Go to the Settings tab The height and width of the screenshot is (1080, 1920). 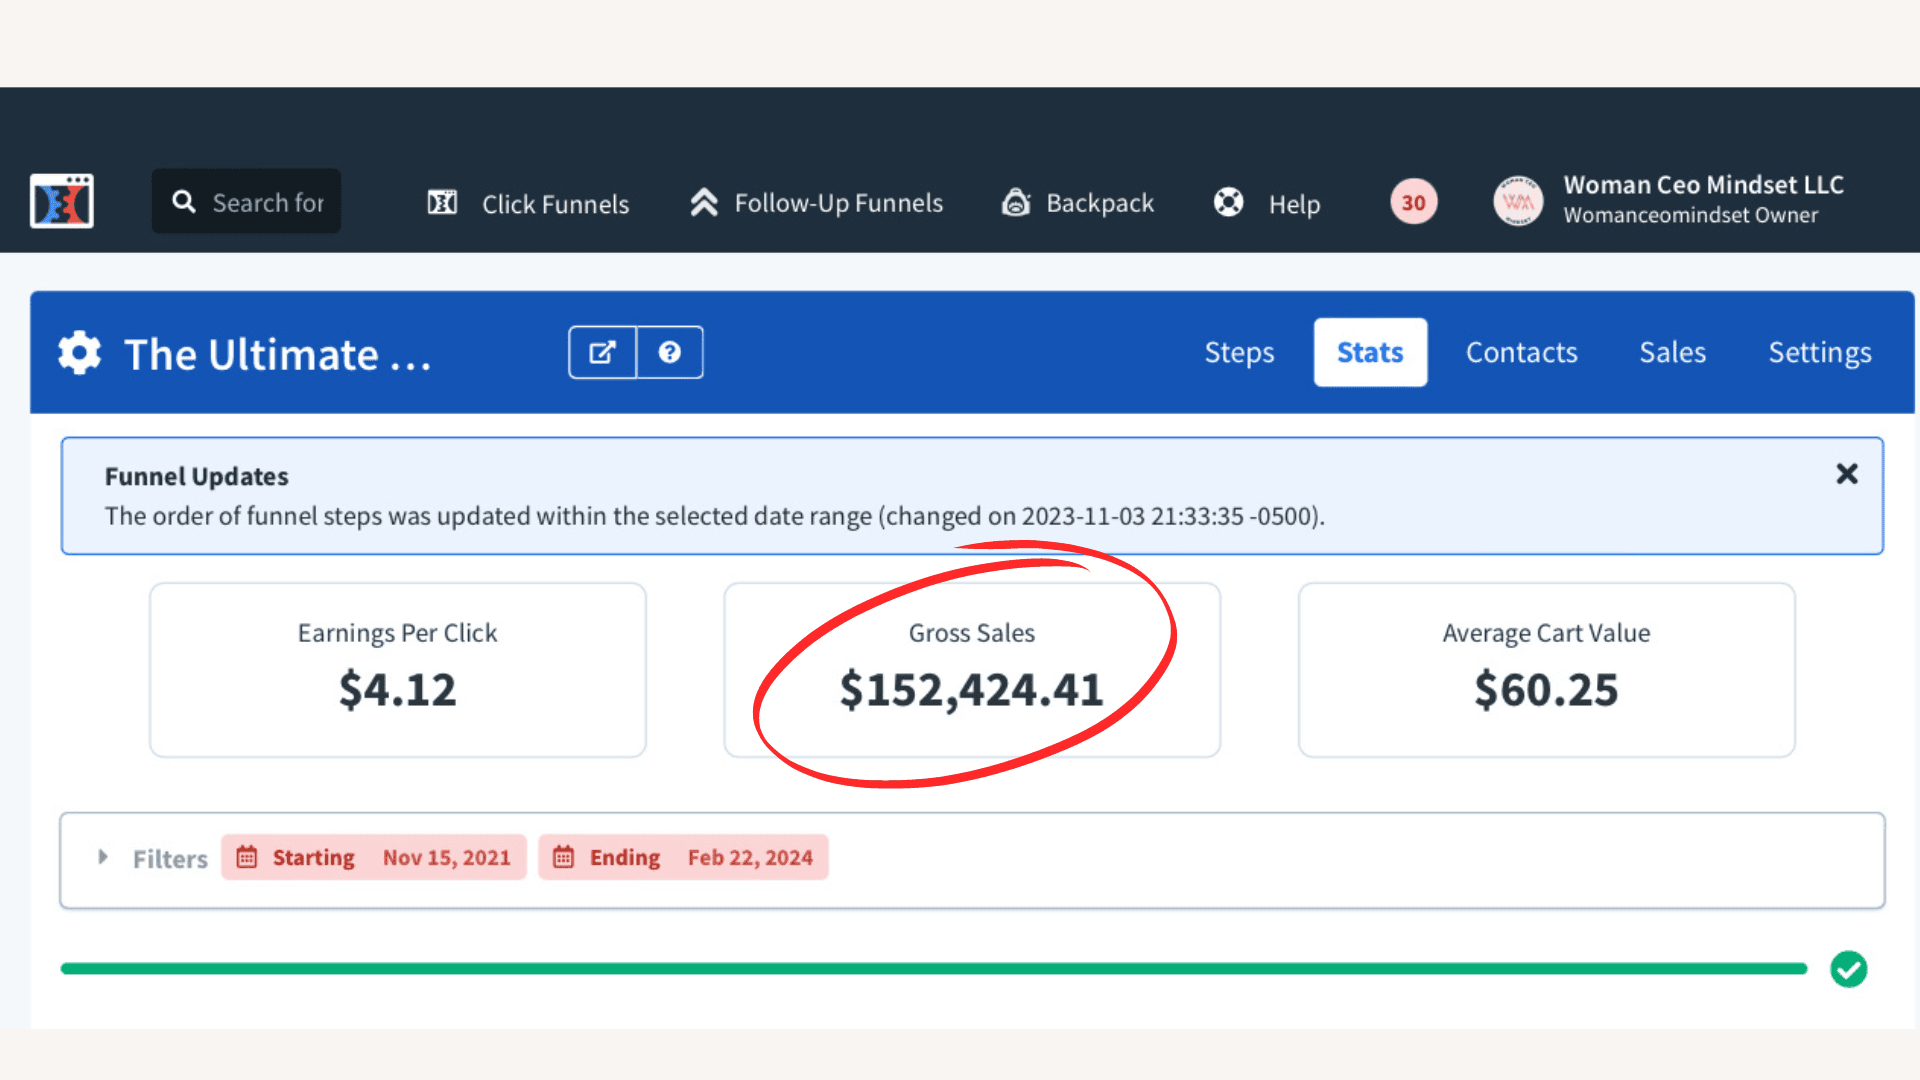point(1819,352)
